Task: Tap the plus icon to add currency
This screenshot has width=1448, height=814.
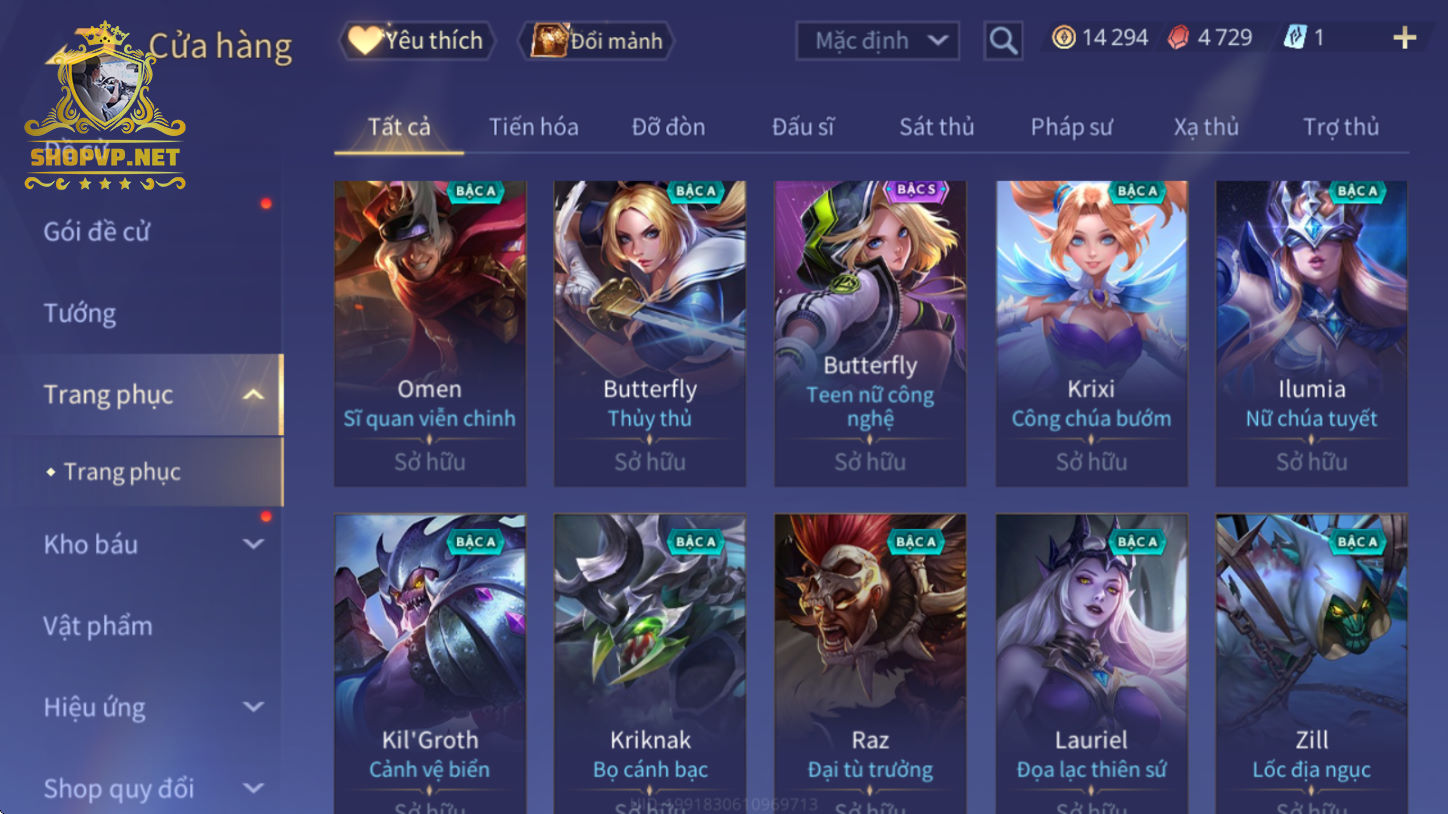Action: point(1405,38)
